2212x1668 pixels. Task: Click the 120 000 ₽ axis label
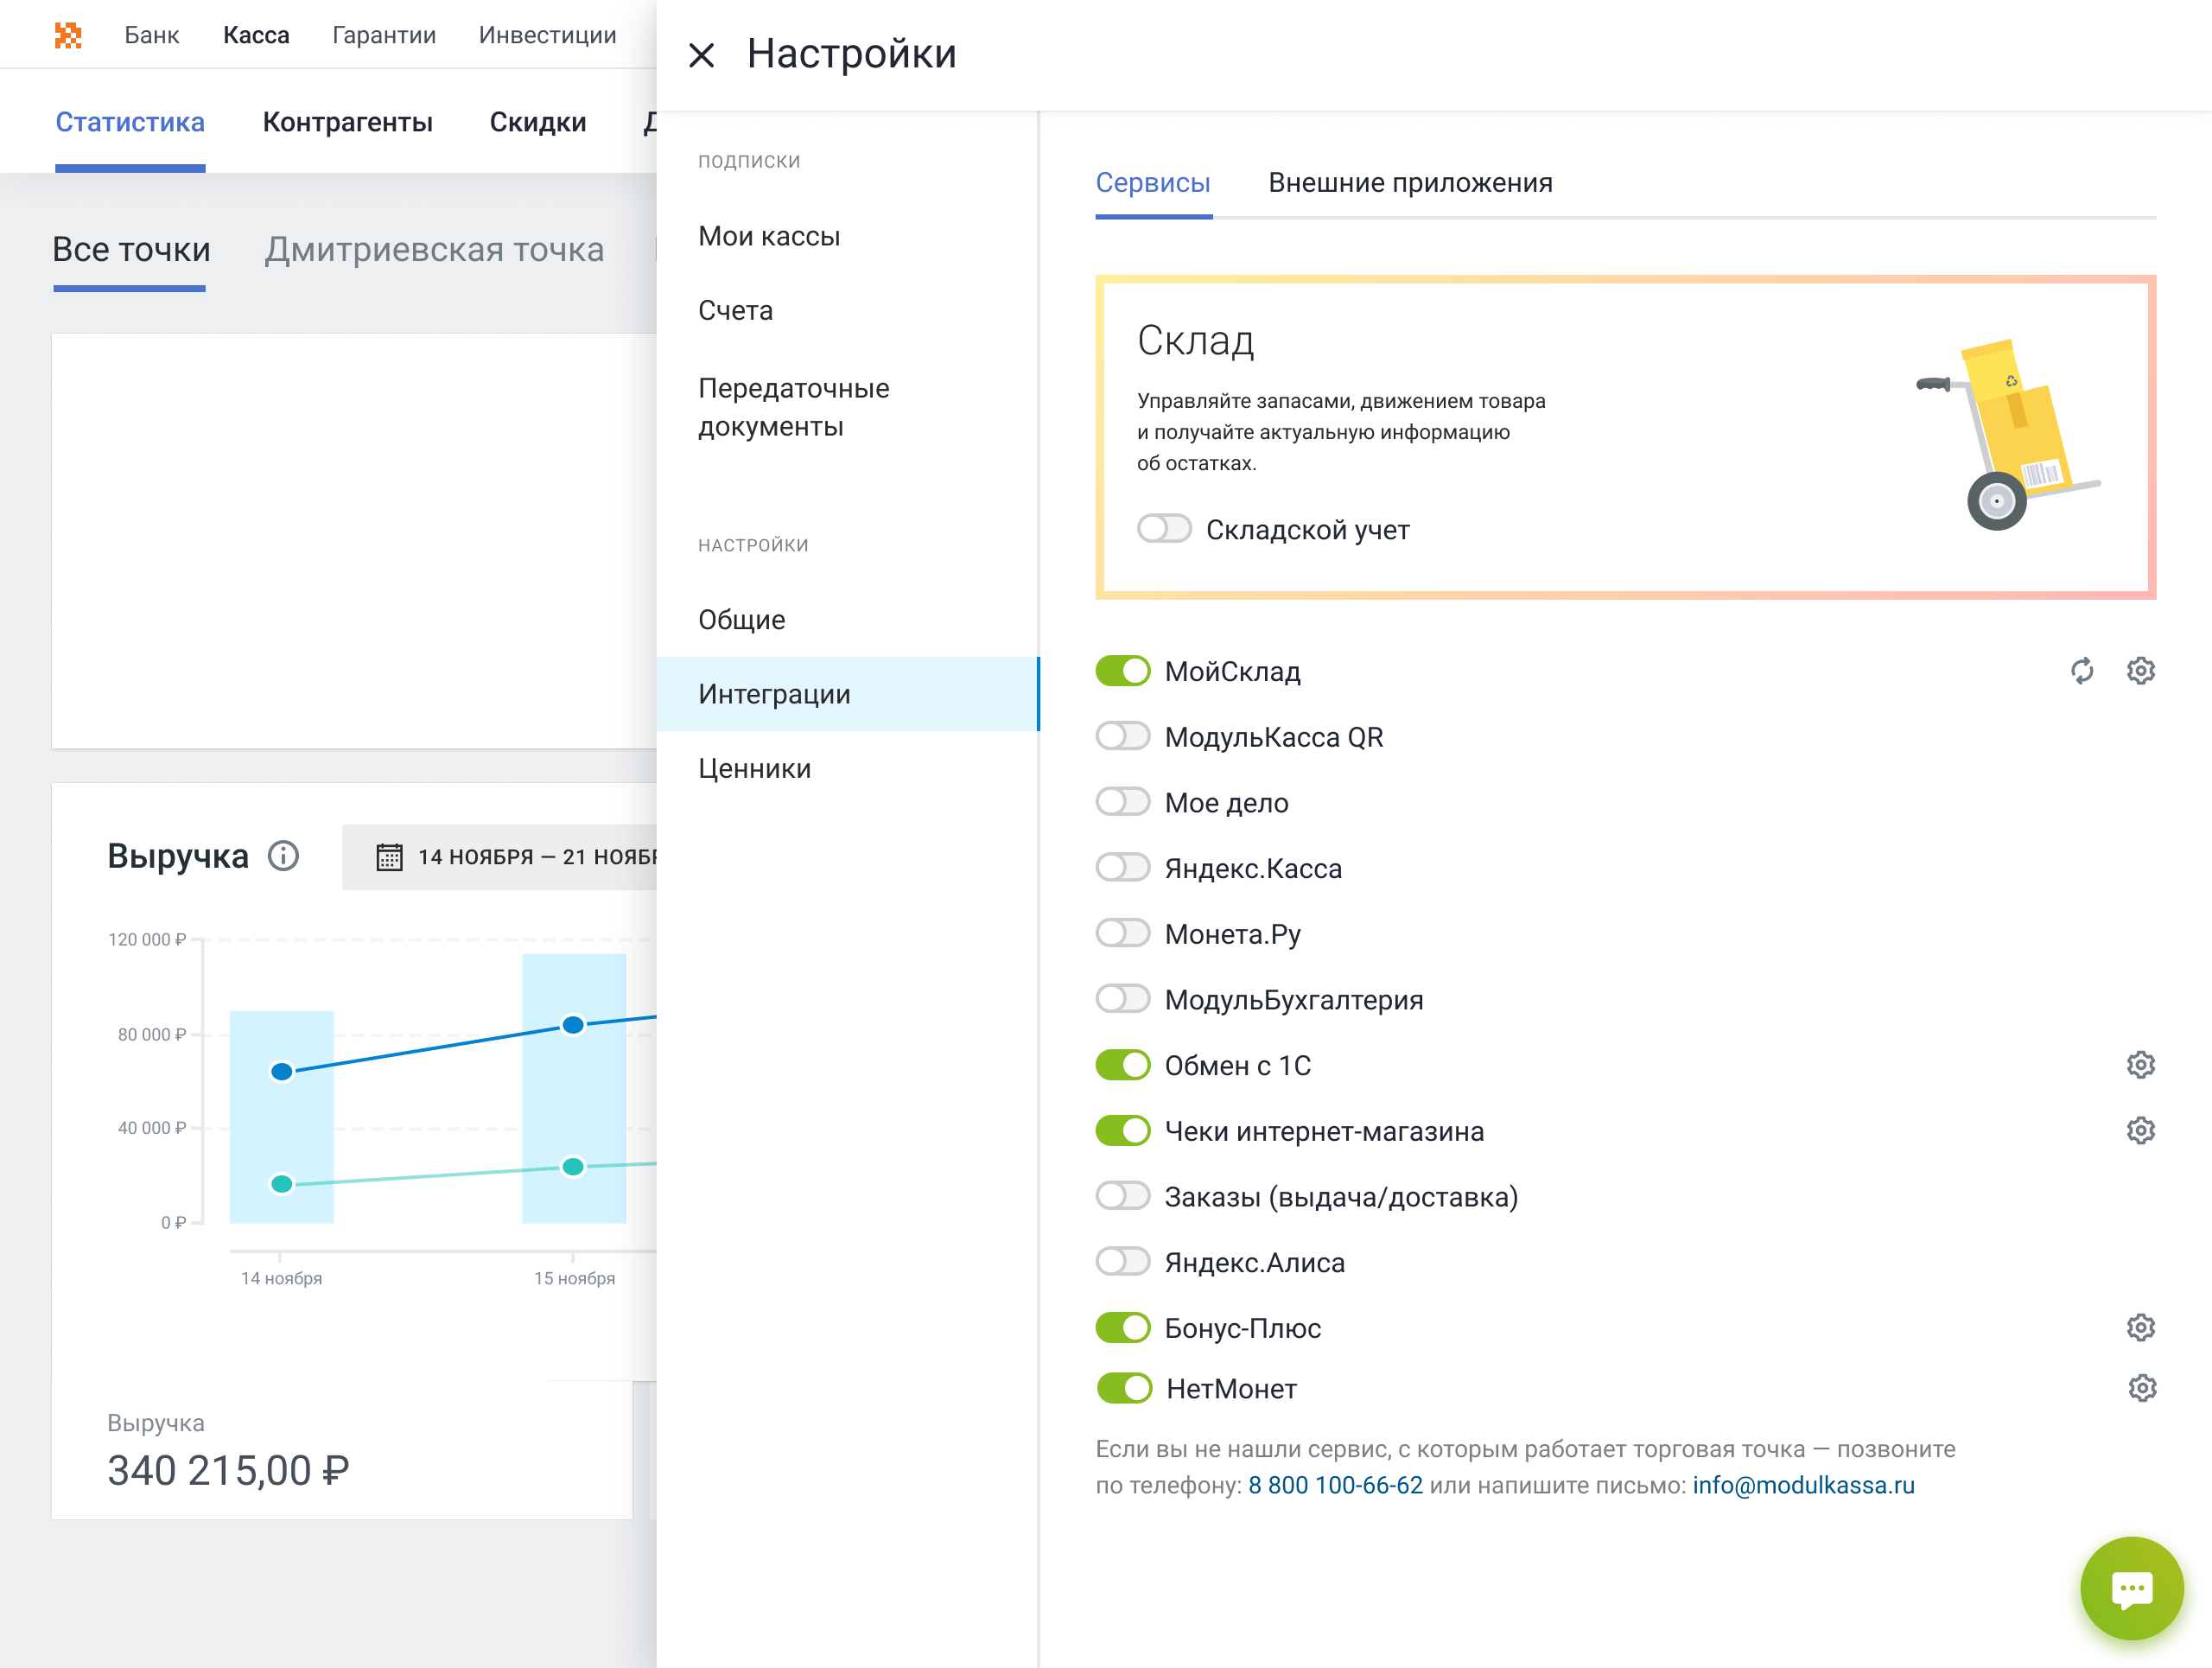coord(147,939)
